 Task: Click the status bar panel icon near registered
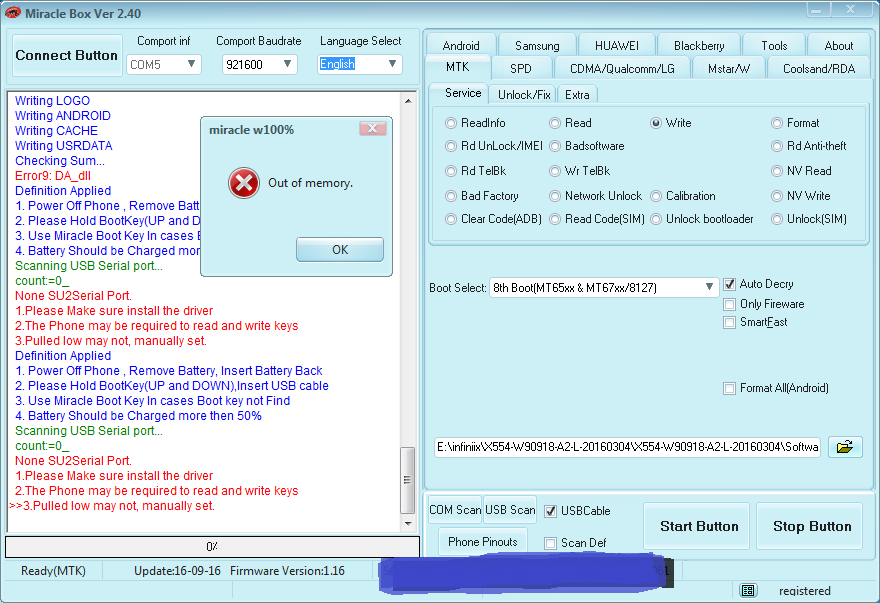748,590
